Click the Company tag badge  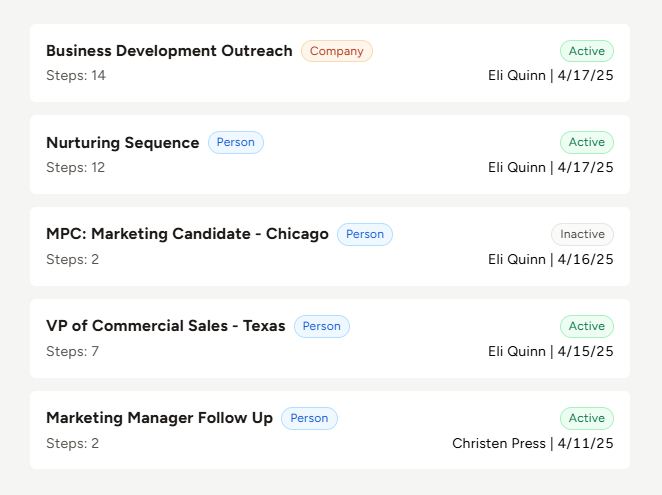click(x=337, y=51)
